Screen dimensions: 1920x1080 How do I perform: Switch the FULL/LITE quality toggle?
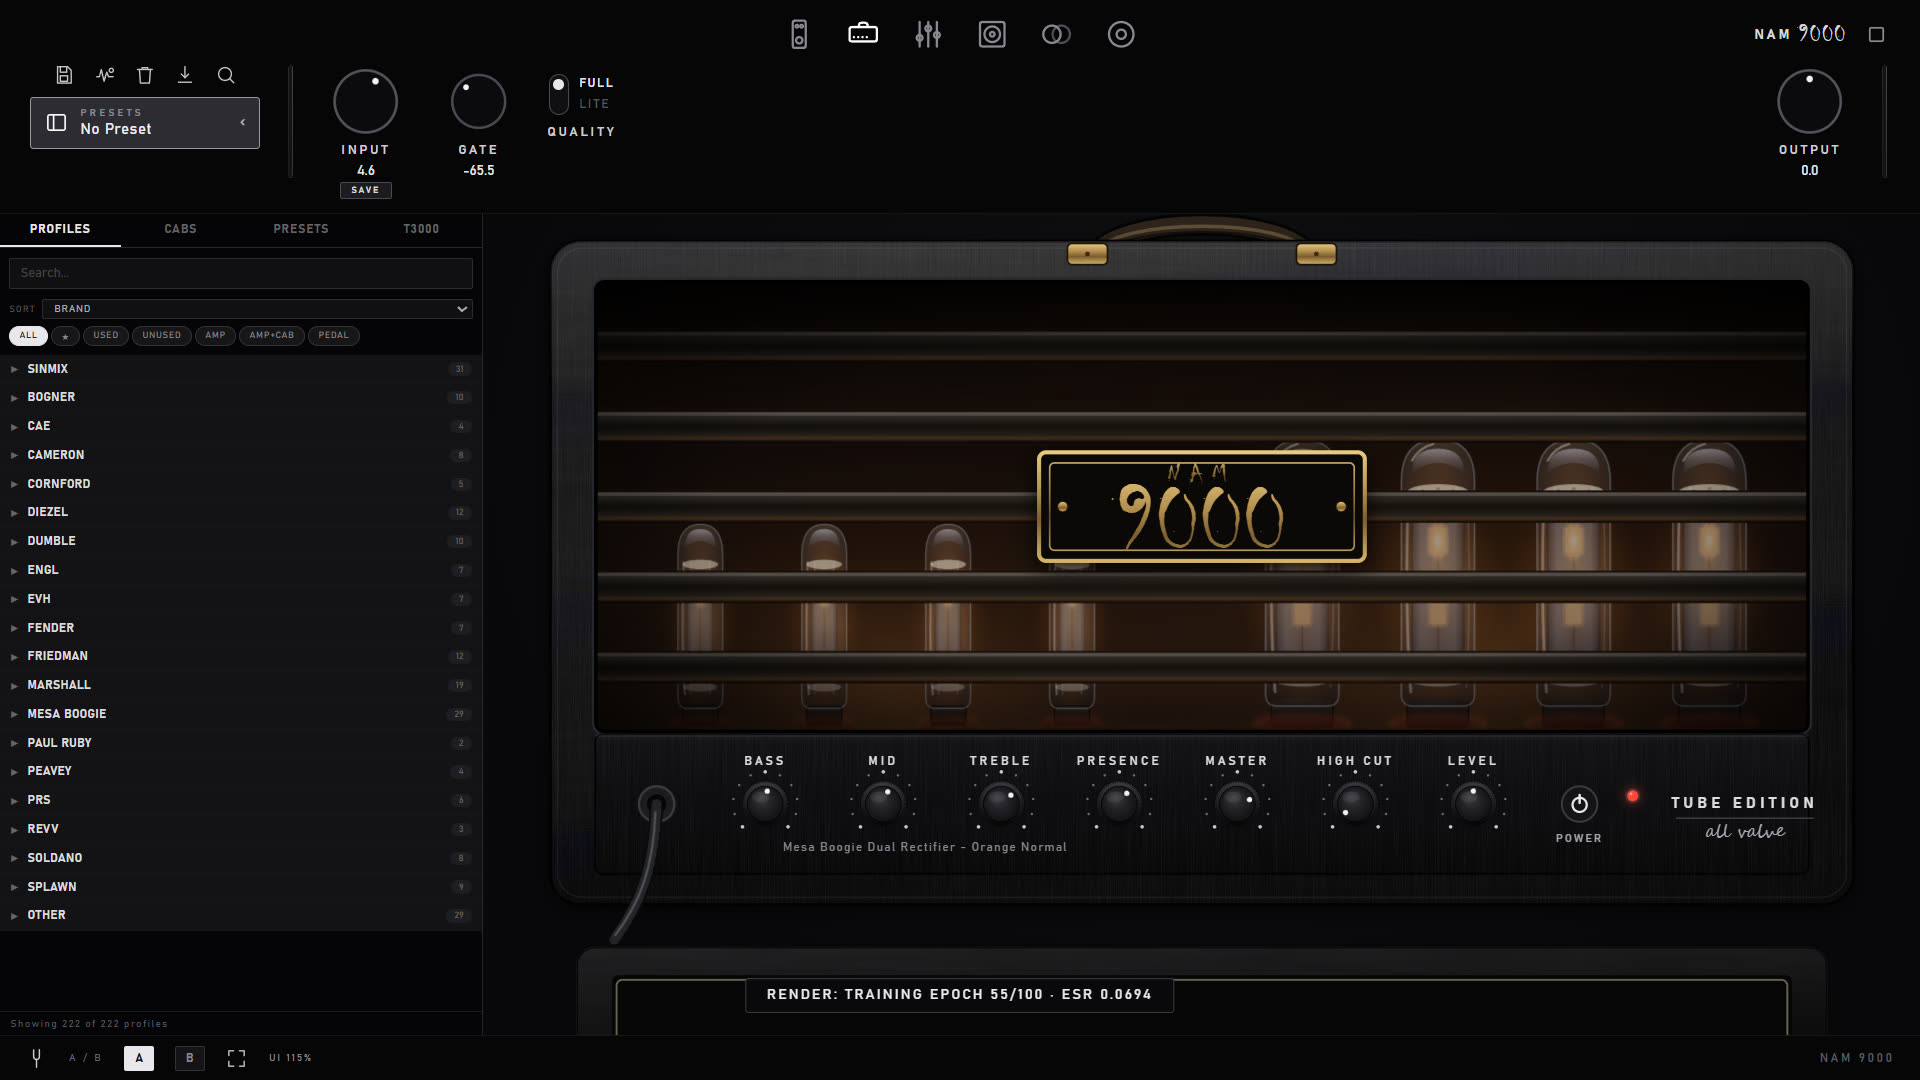click(x=559, y=93)
